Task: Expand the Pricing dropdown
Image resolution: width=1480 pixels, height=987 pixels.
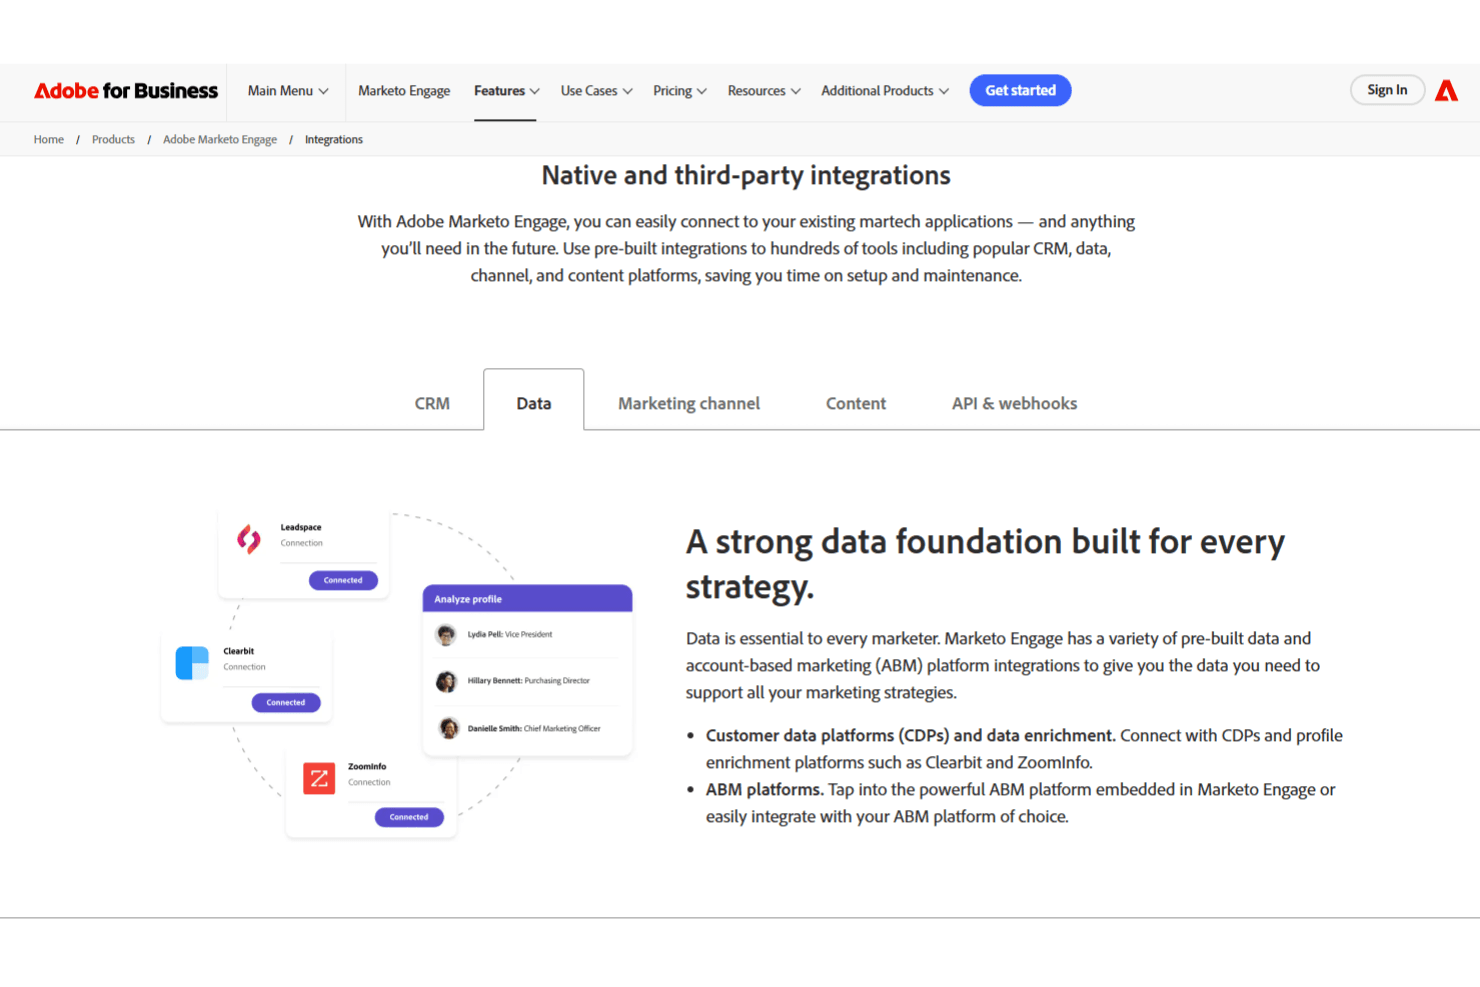Action: tap(680, 91)
